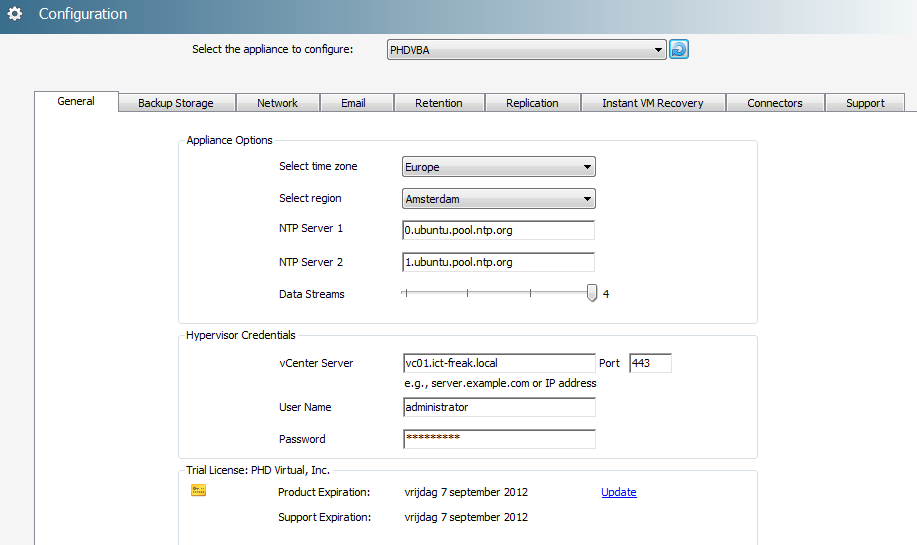The image size is (917, 545).
Task: Click the Port number field
Action: pyautogui.click(x=650, y=363)
